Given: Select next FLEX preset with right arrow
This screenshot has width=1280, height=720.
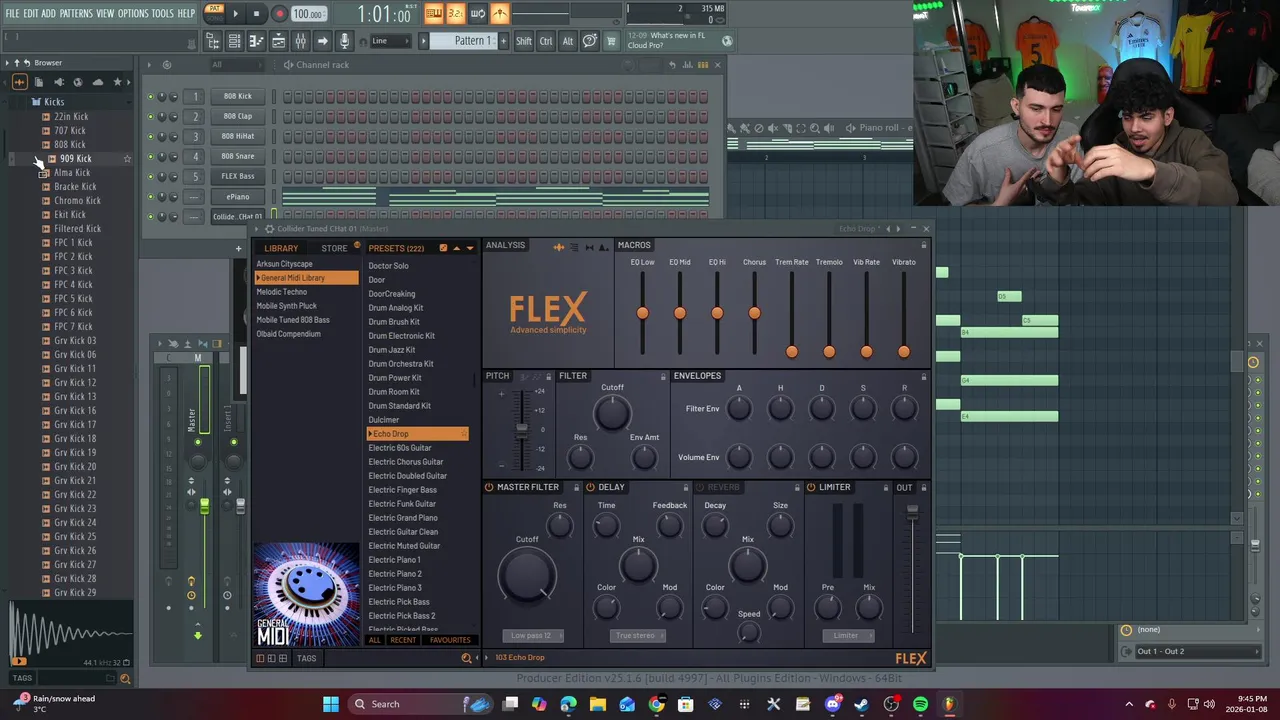Looking at the screenshot, I should coord(899,229).
